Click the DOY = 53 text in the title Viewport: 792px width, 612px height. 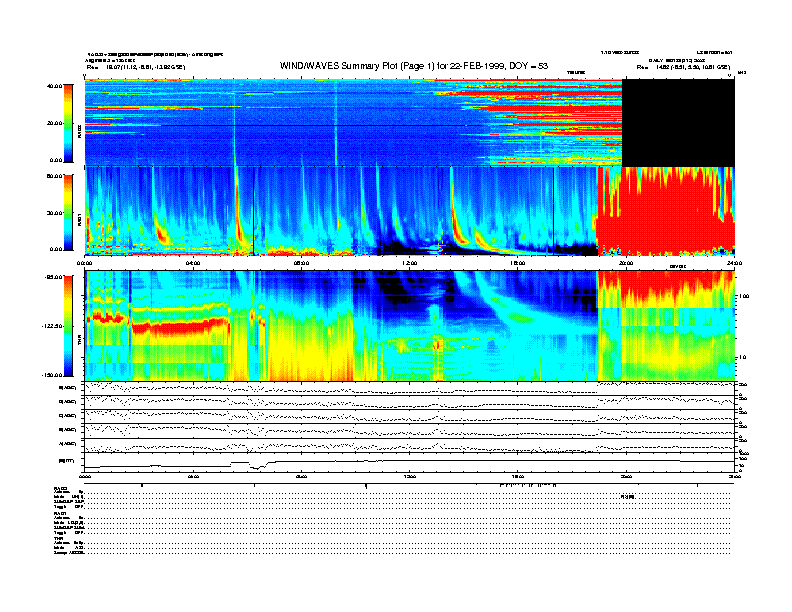click(528, 66)
